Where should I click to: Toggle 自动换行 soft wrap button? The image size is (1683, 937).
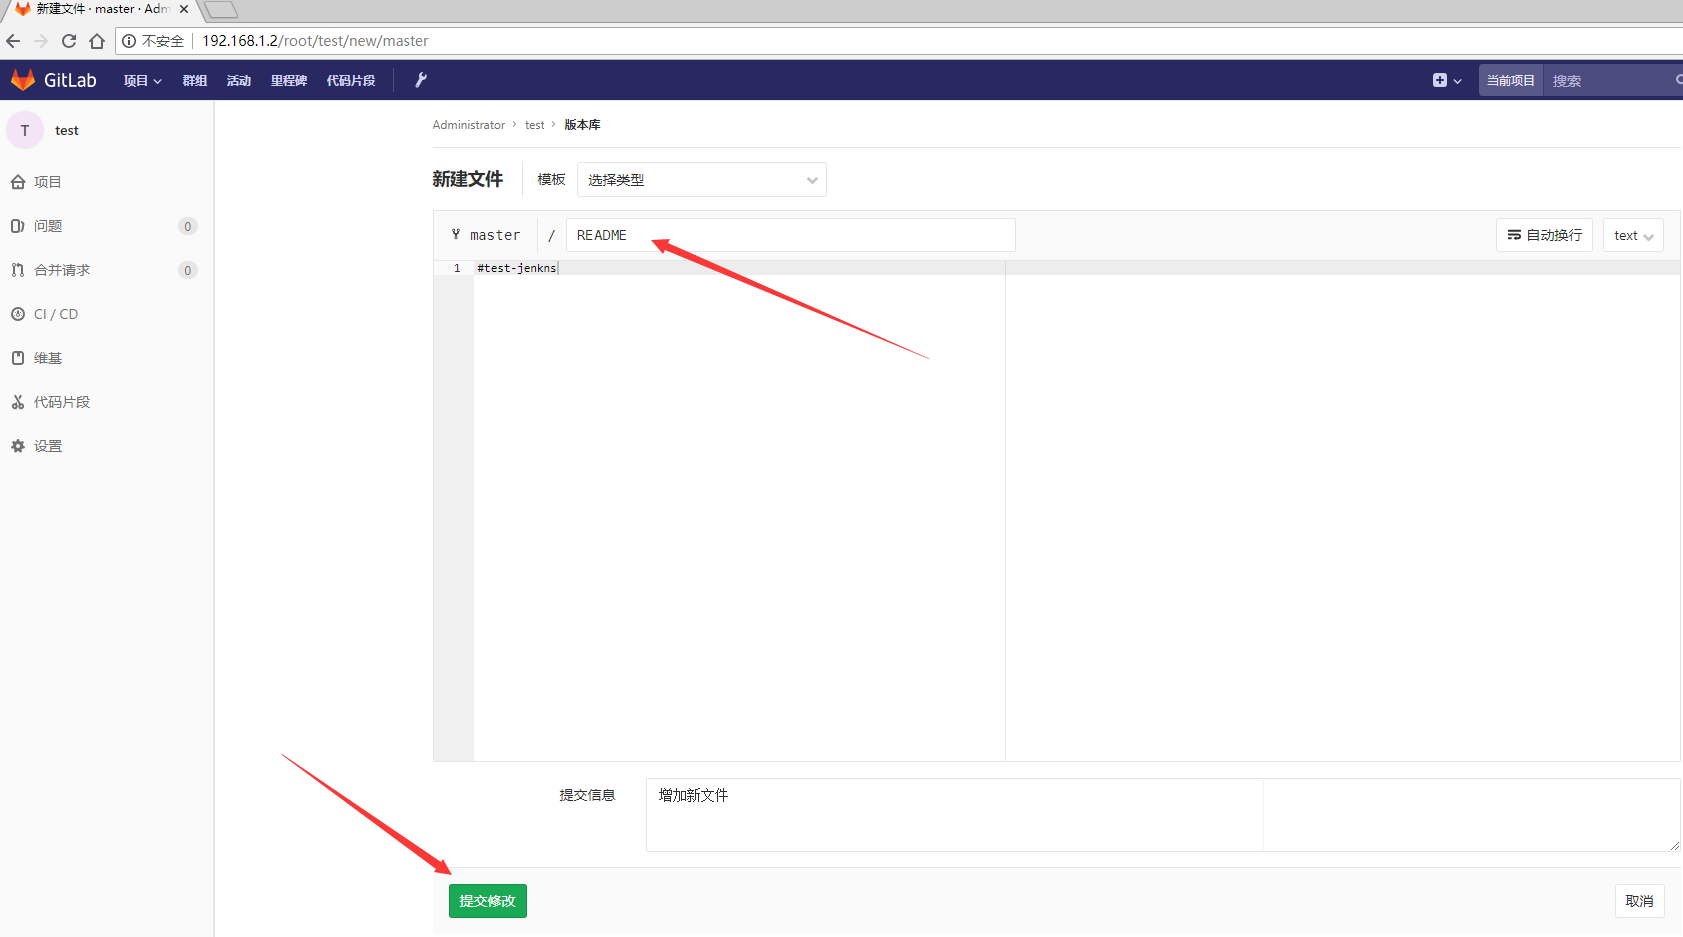pyautogui.click(x=1544, y=235)
